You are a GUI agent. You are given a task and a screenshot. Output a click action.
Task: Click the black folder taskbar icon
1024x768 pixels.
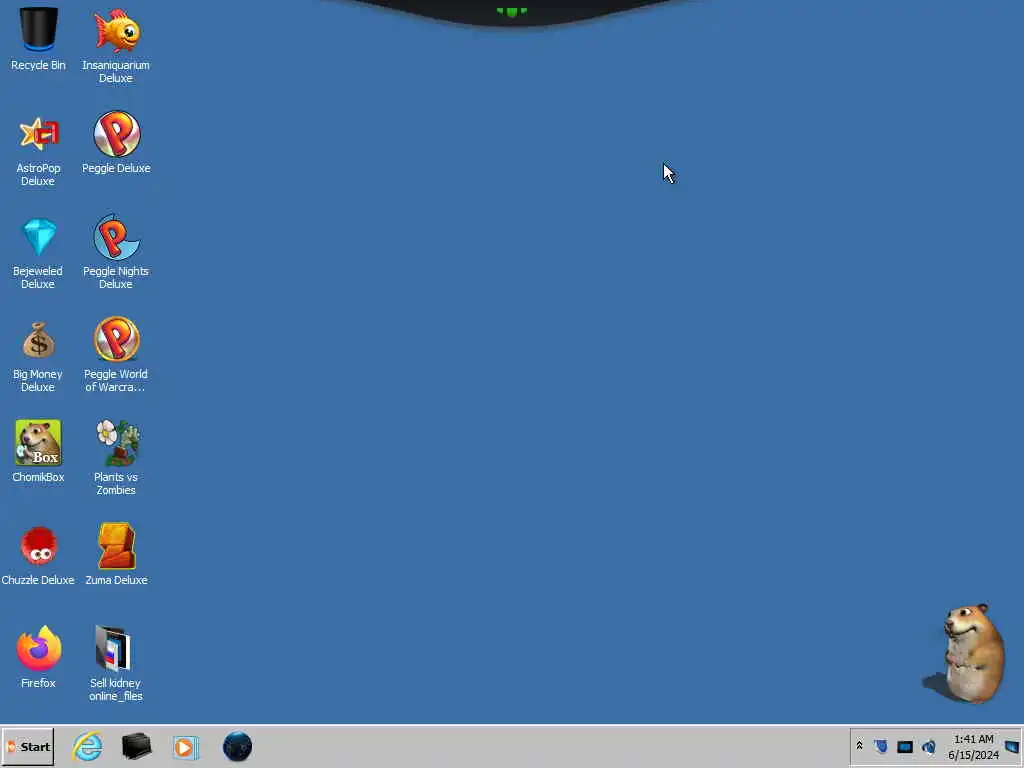[136, 746]
